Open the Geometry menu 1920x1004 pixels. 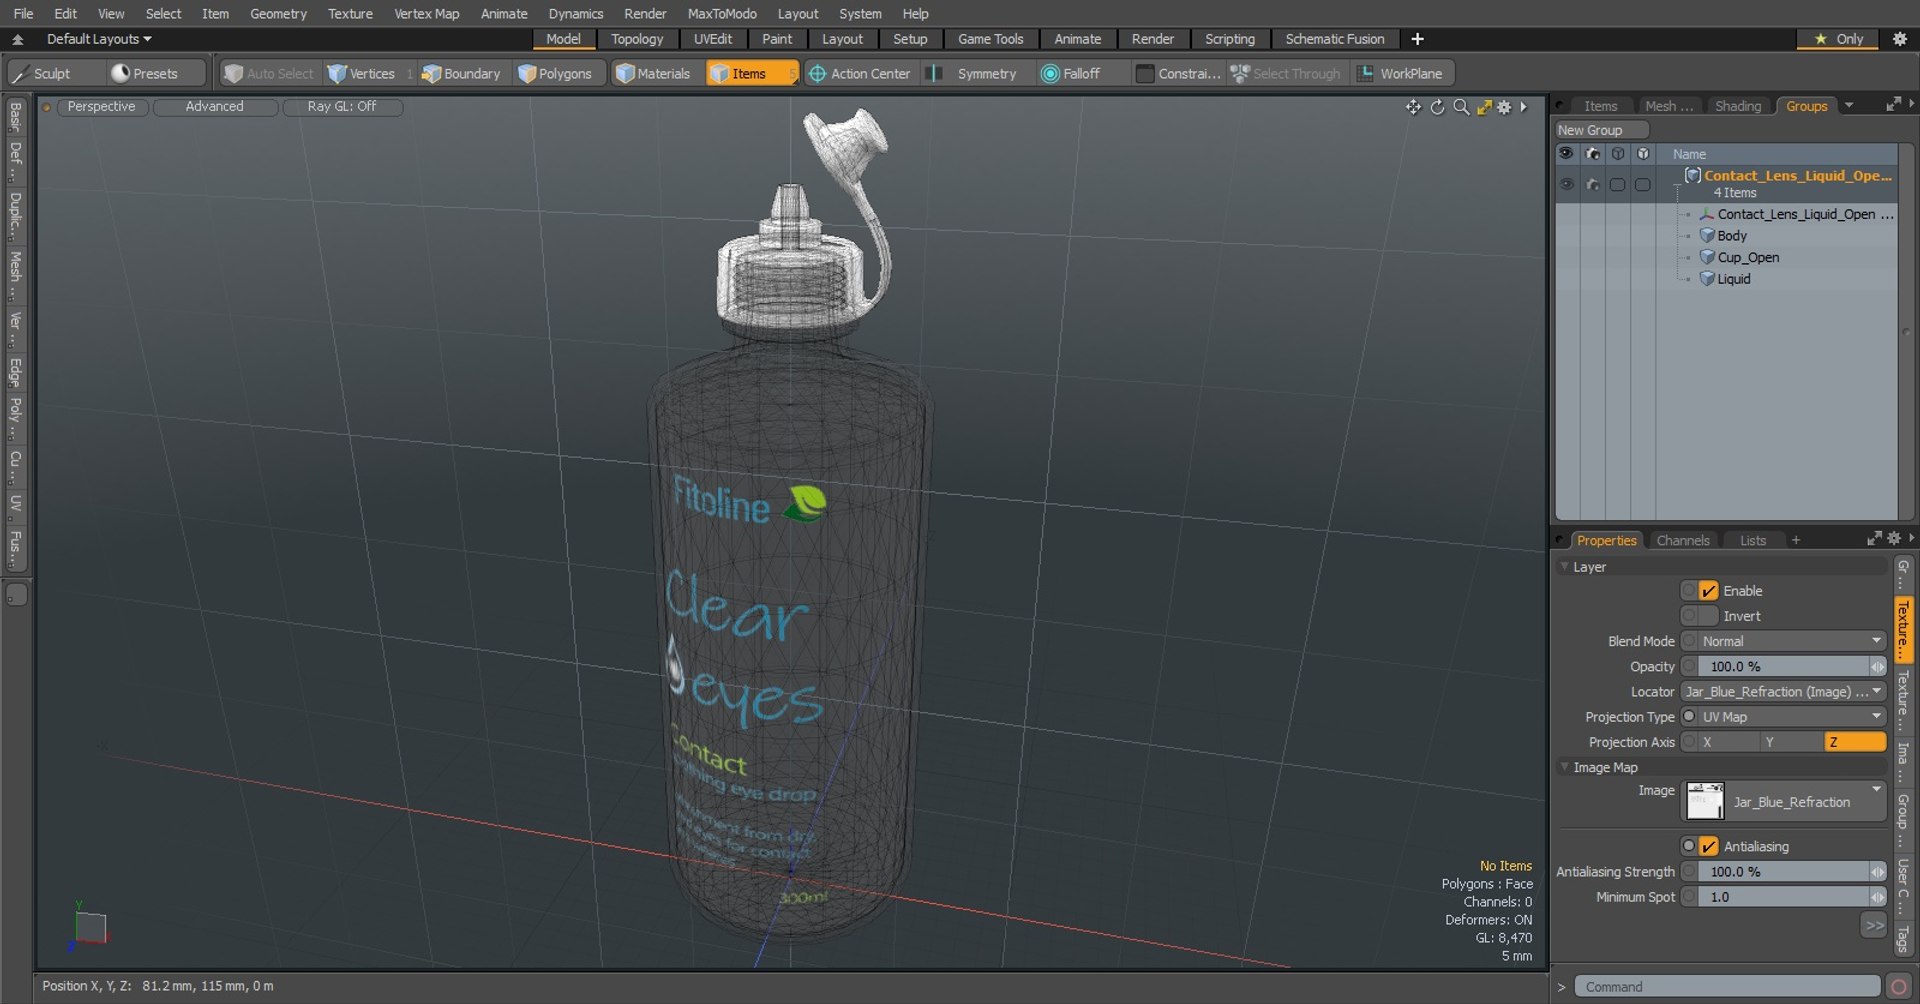[278, 13]
